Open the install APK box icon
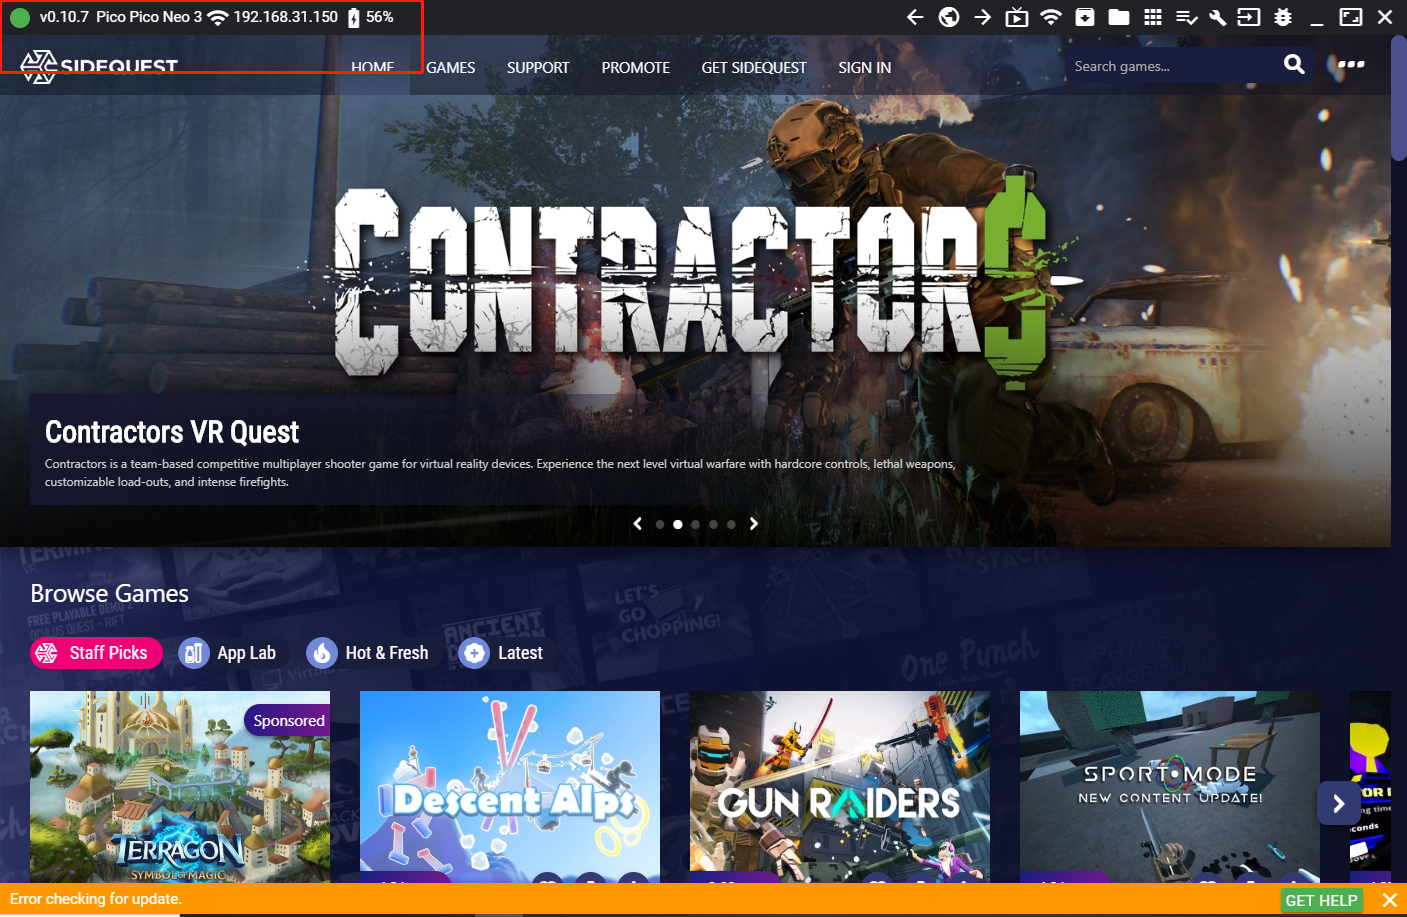This screenshot has width=1407, height=917. click(1084, 17)
